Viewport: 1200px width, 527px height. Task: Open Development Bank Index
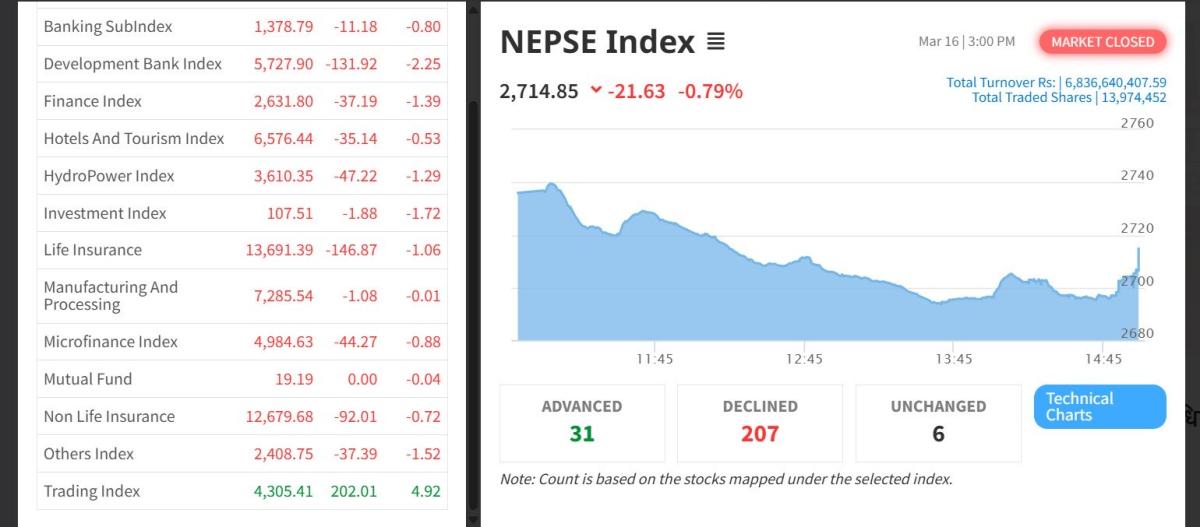pyautogui.click(x=132, y=64)
